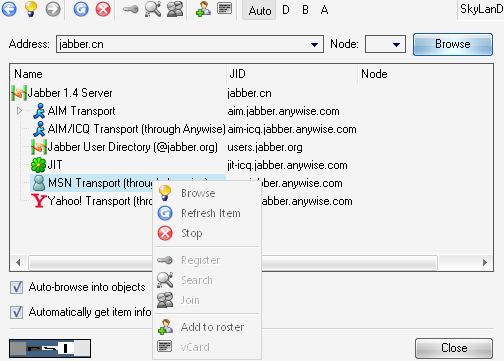Click the key Register toolbar icon
The height and width of the screenshot is (361, 504).
coord(130,9)
